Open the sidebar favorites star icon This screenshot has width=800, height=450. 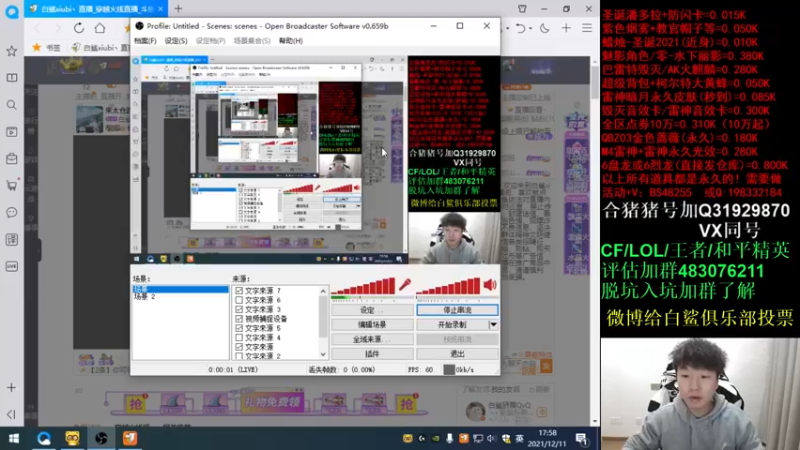coord(12,51)
